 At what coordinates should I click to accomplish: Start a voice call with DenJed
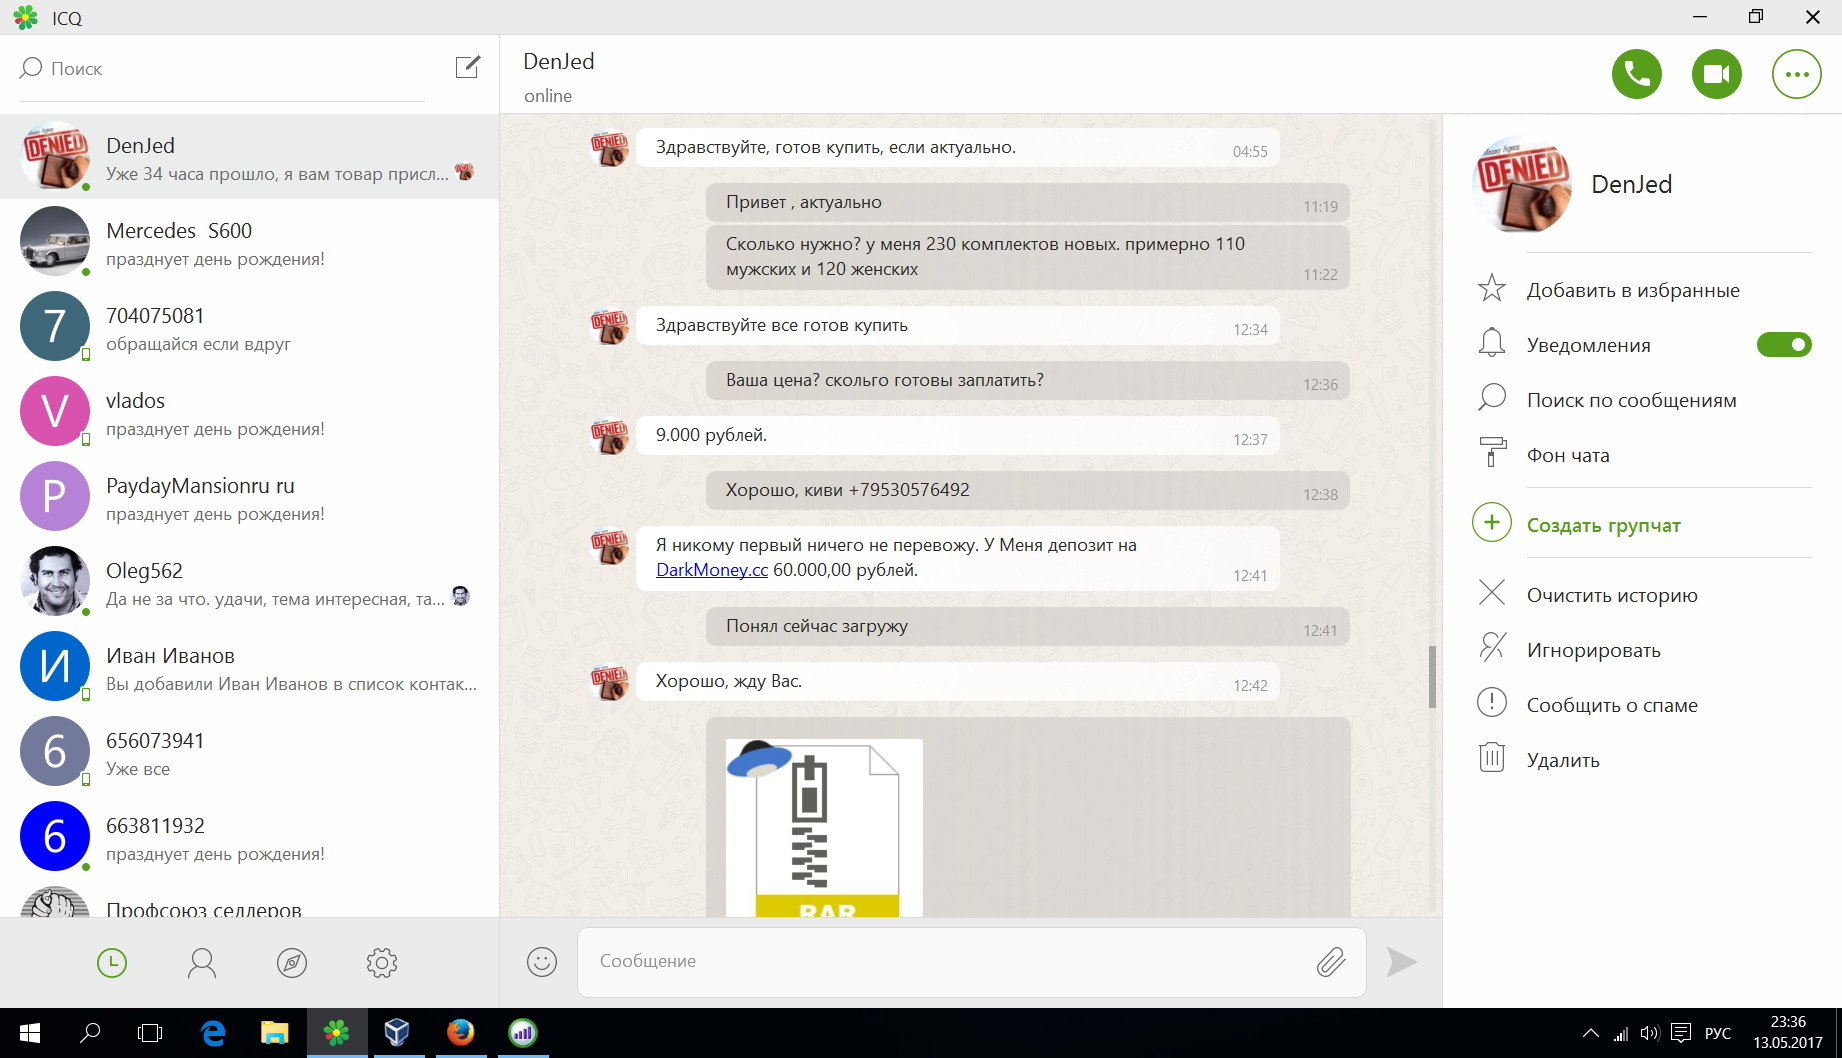tap(1636, 74)
